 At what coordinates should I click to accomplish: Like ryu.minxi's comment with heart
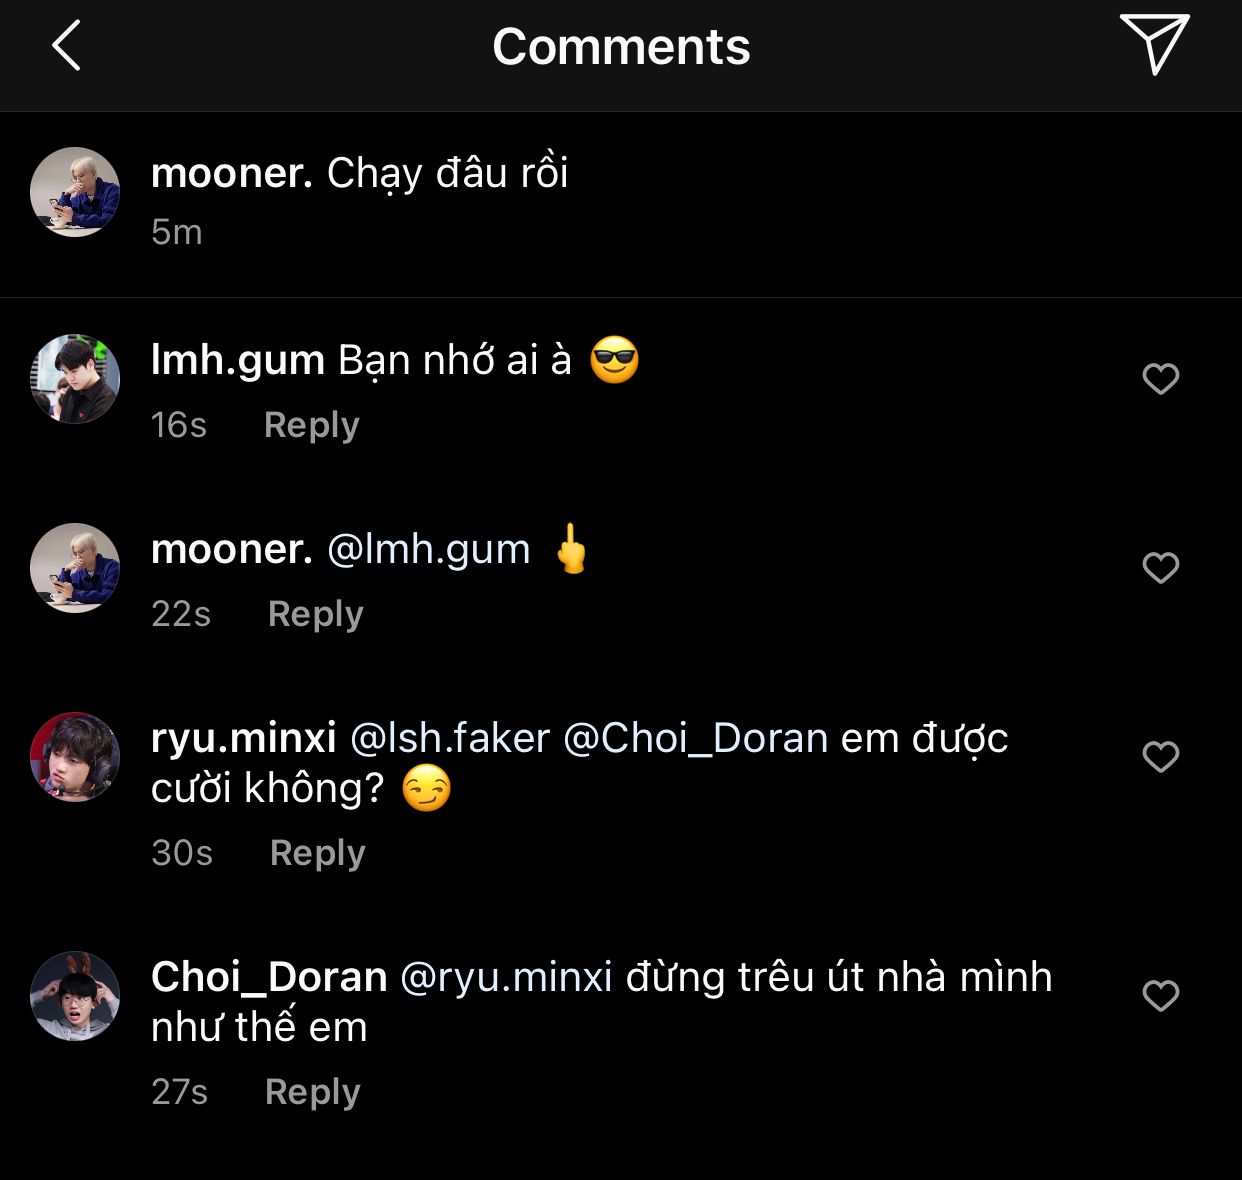[1160, 757]
